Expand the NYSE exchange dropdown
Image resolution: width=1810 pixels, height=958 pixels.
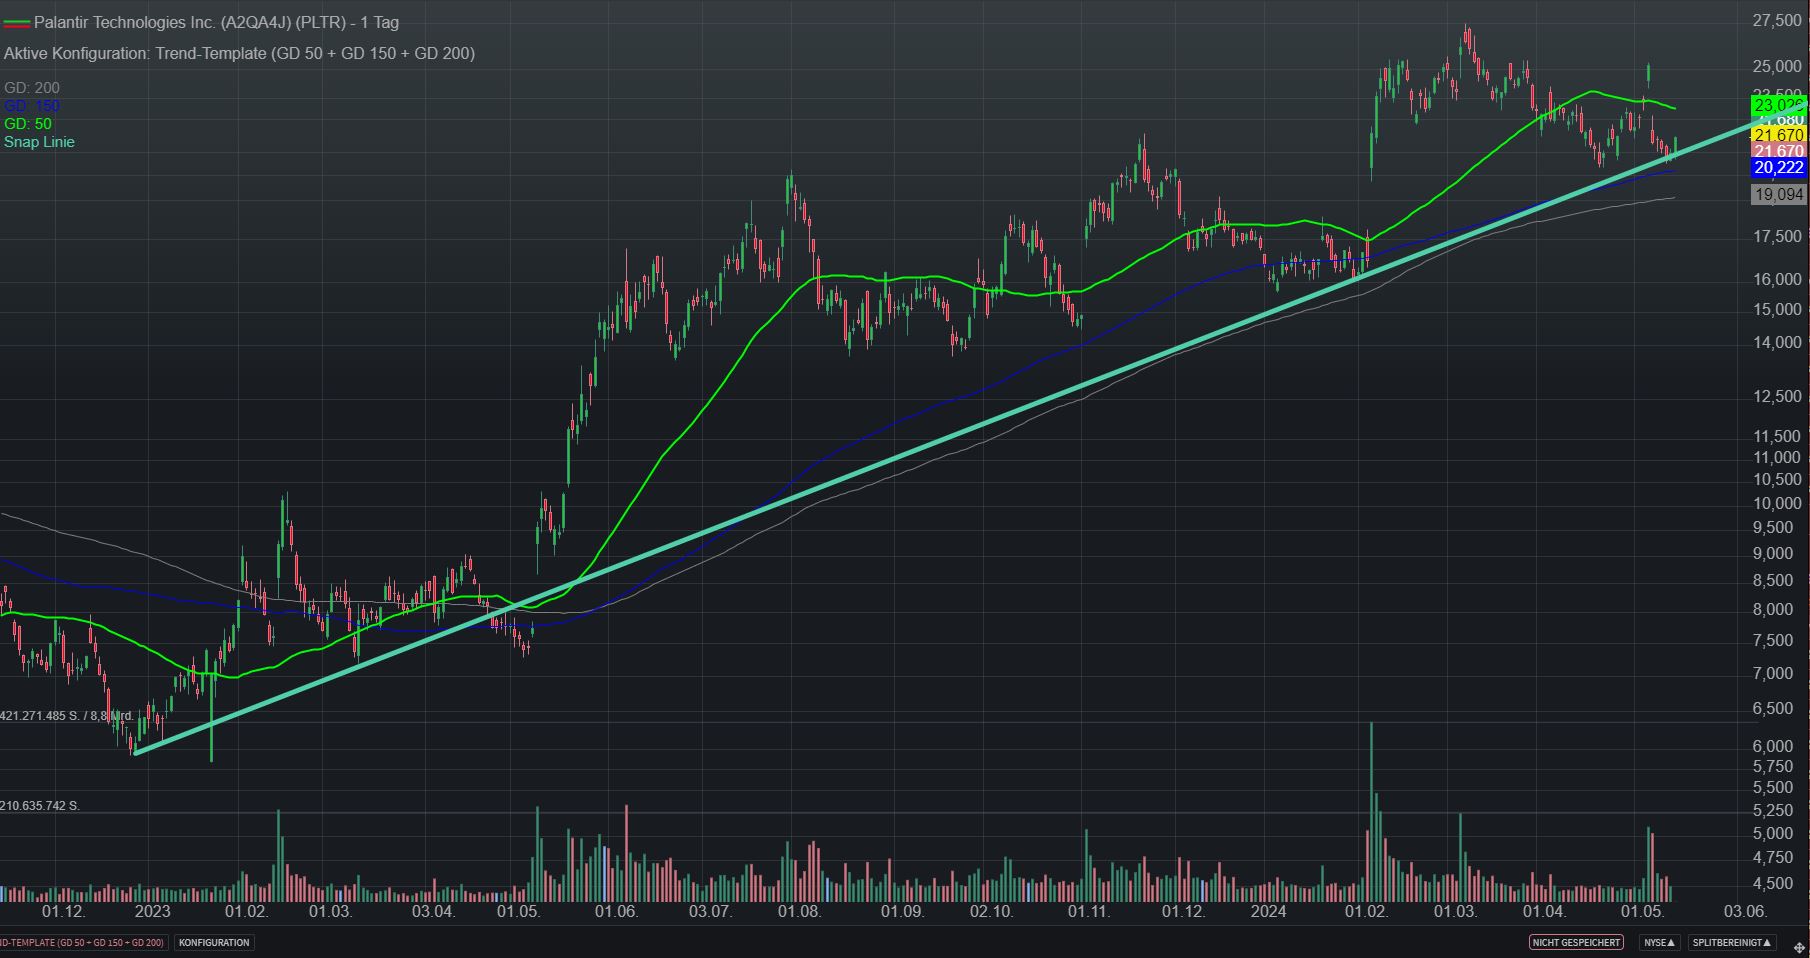(x=1660, y=943)
